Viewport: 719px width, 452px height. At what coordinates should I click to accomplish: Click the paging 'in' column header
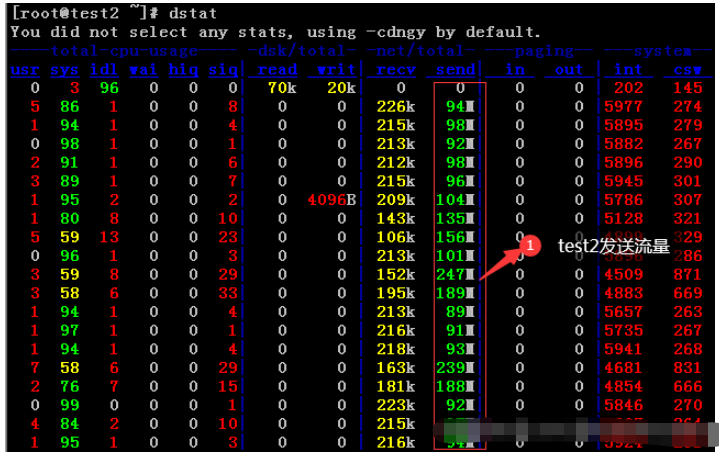514,70
